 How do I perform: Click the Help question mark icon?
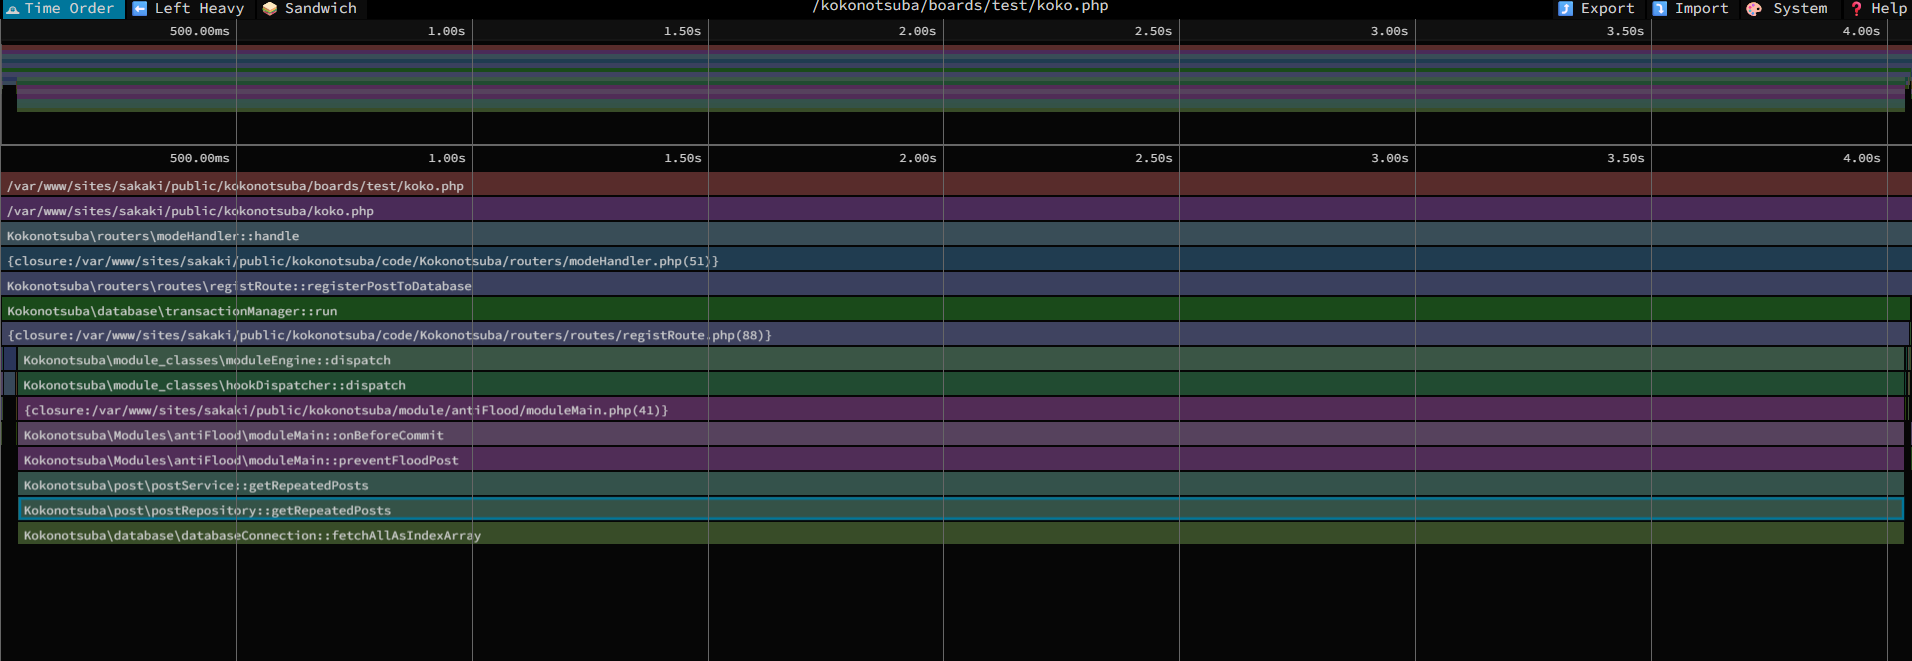coord(1856,9)
